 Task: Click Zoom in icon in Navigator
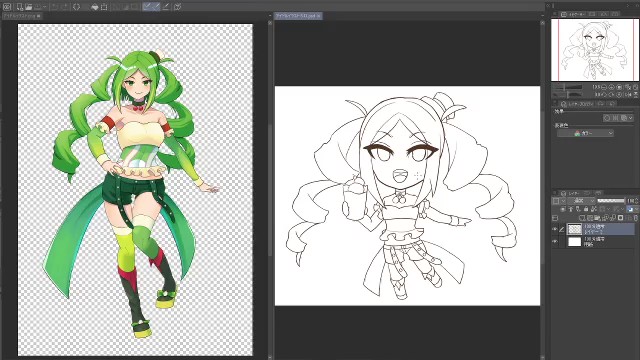(x=611, y=87)
